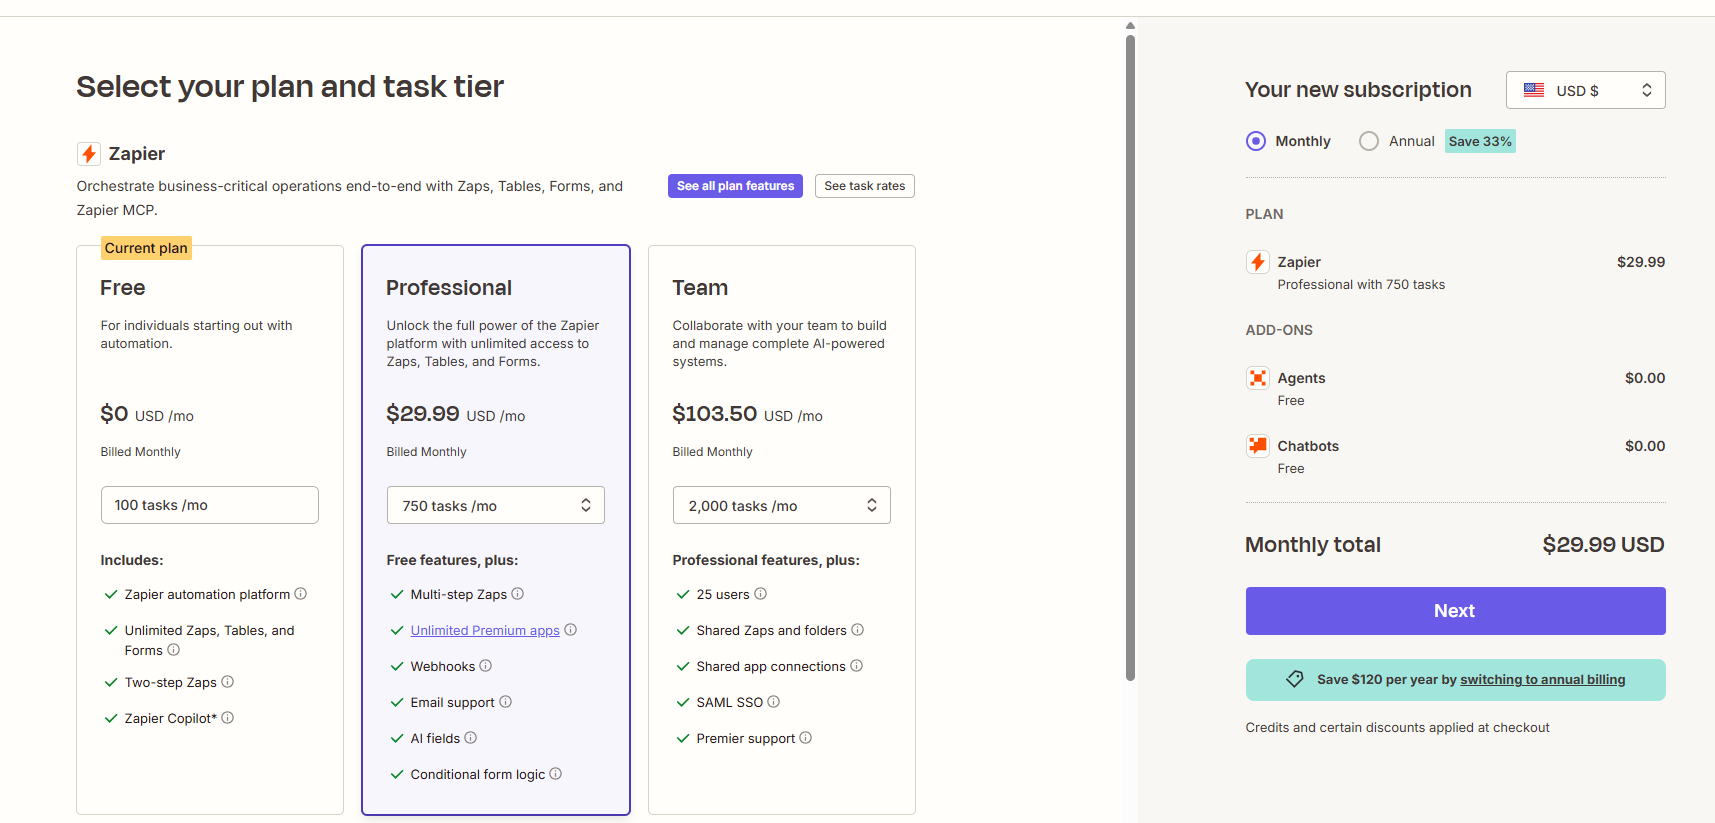1715x823 pixels.
Task: Click the tag icon in annual savings banner
Action: [x=1295, y=679]
